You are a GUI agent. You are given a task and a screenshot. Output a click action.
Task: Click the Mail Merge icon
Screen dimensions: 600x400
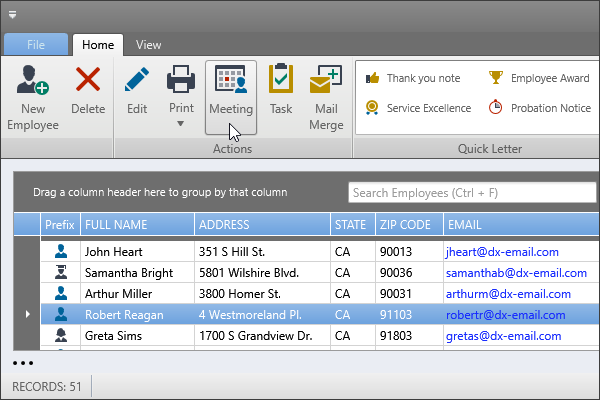(x=326, y=81)
